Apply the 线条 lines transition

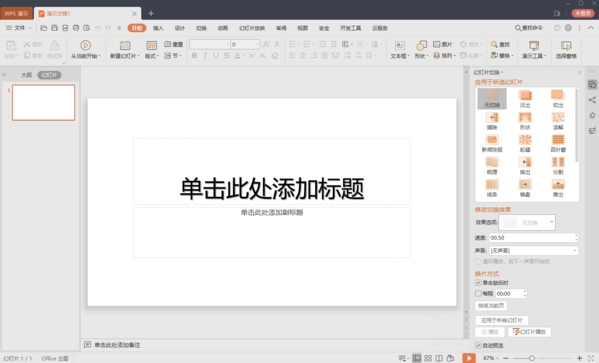pos(492,188)
